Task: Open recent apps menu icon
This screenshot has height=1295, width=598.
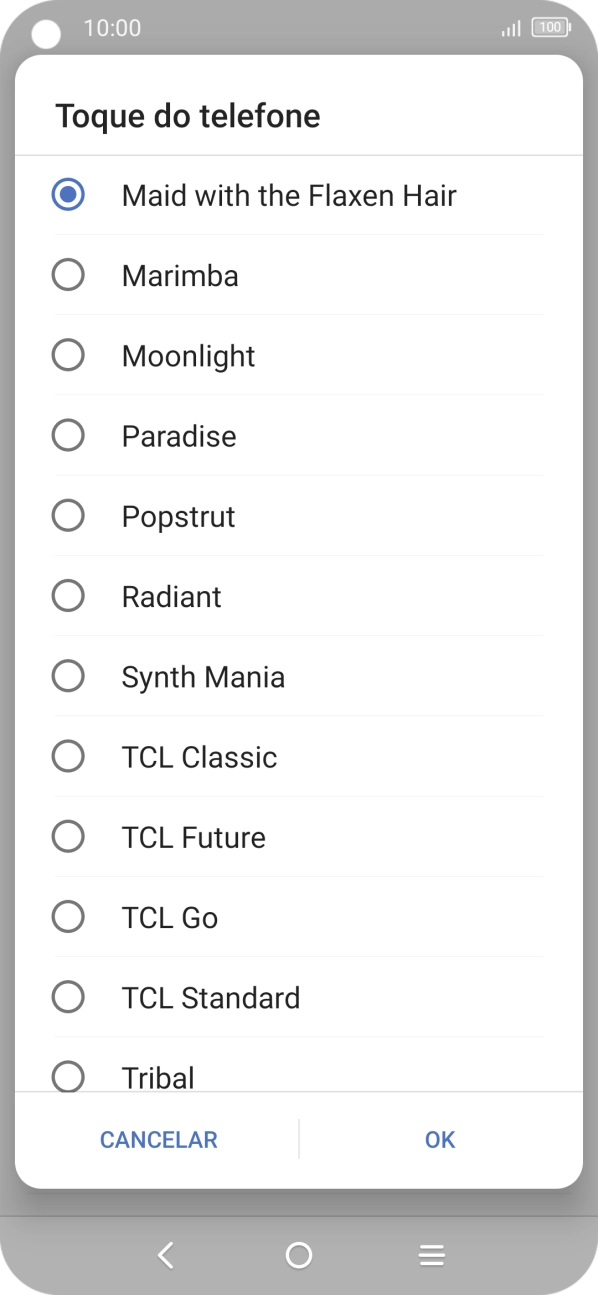Action: click(x=431, y=1255)
